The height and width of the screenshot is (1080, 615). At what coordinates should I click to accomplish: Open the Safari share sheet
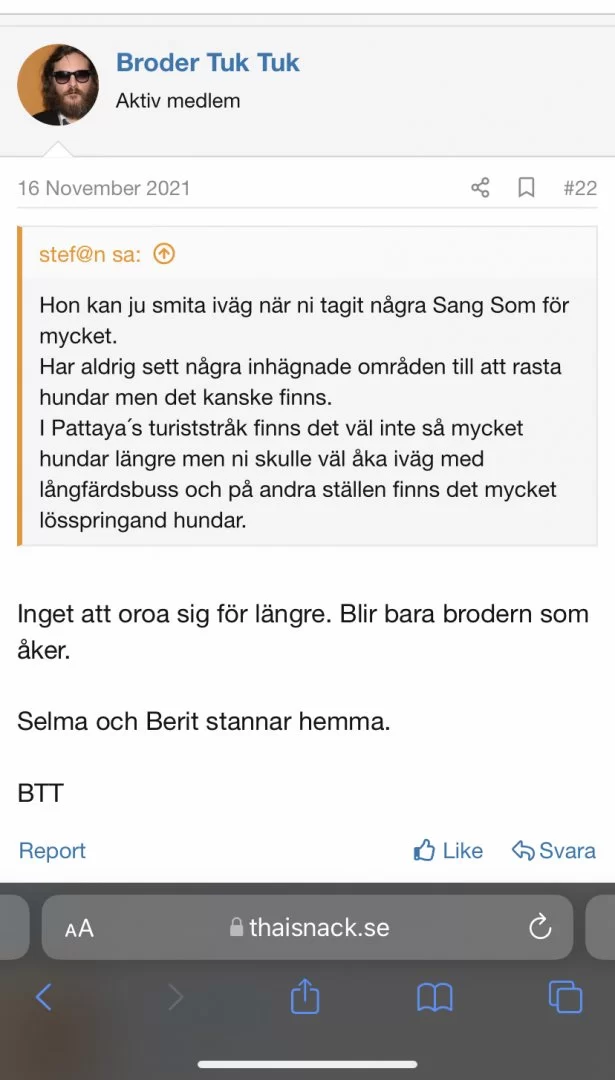click(305, 995)
